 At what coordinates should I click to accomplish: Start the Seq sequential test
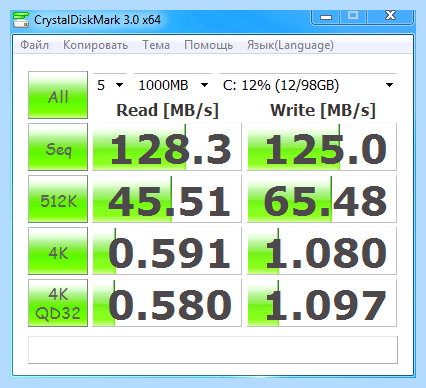(x=58, y=147)
